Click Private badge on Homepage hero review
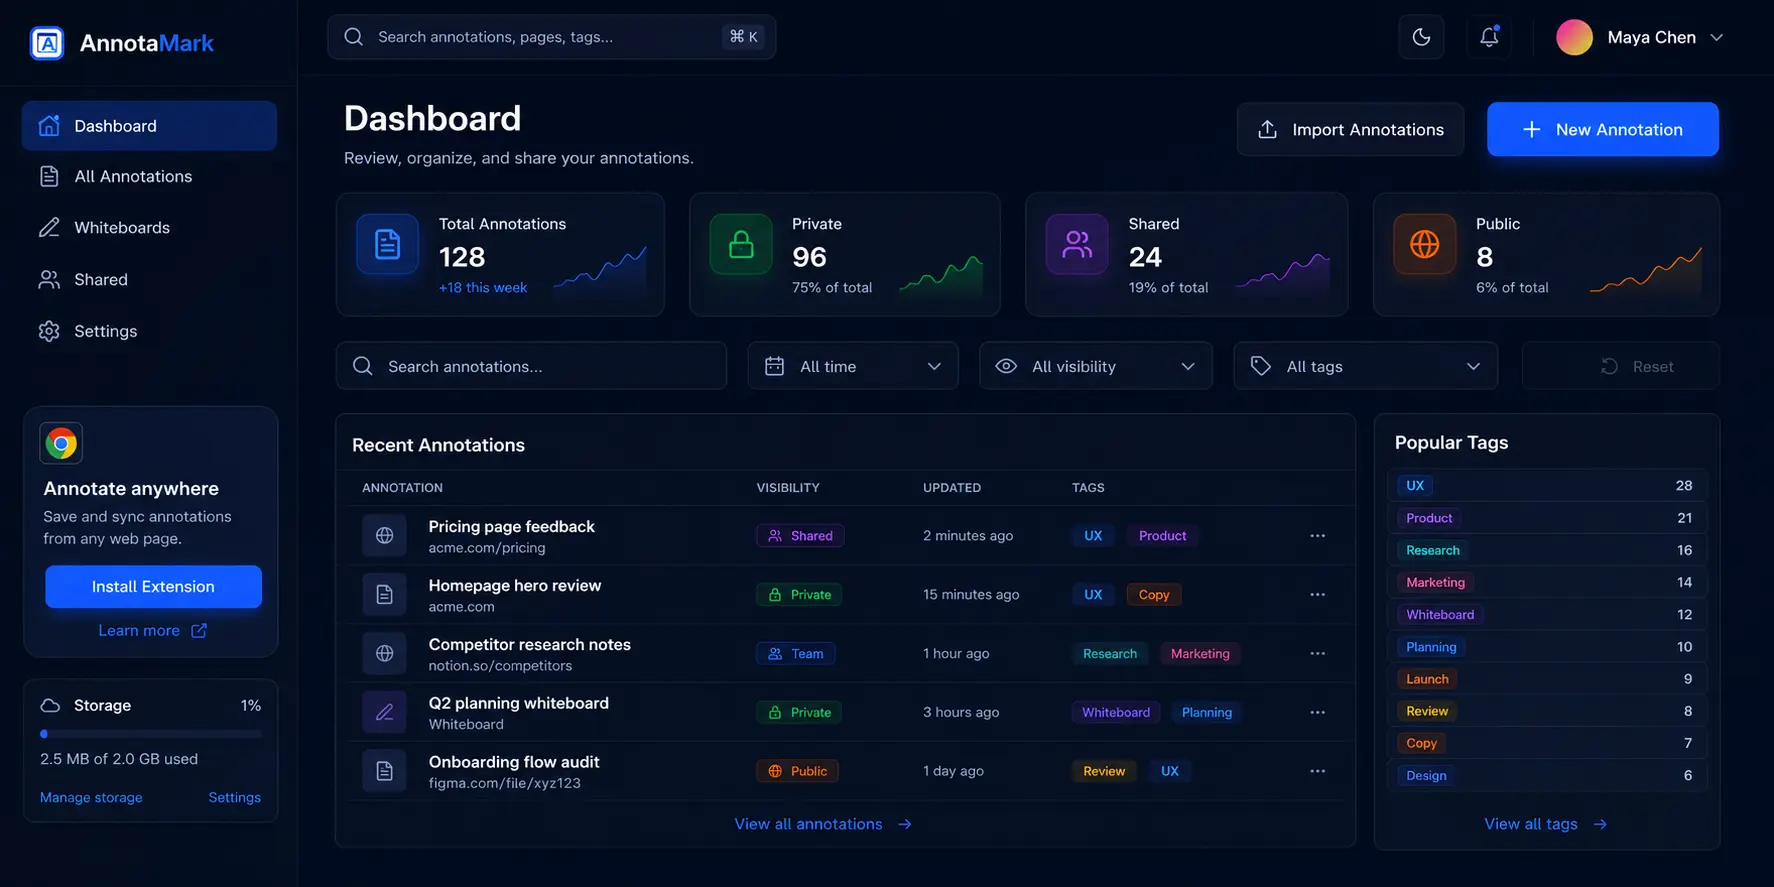Image resolution: width=1774 pixels, height=887 pixels. 799,595
